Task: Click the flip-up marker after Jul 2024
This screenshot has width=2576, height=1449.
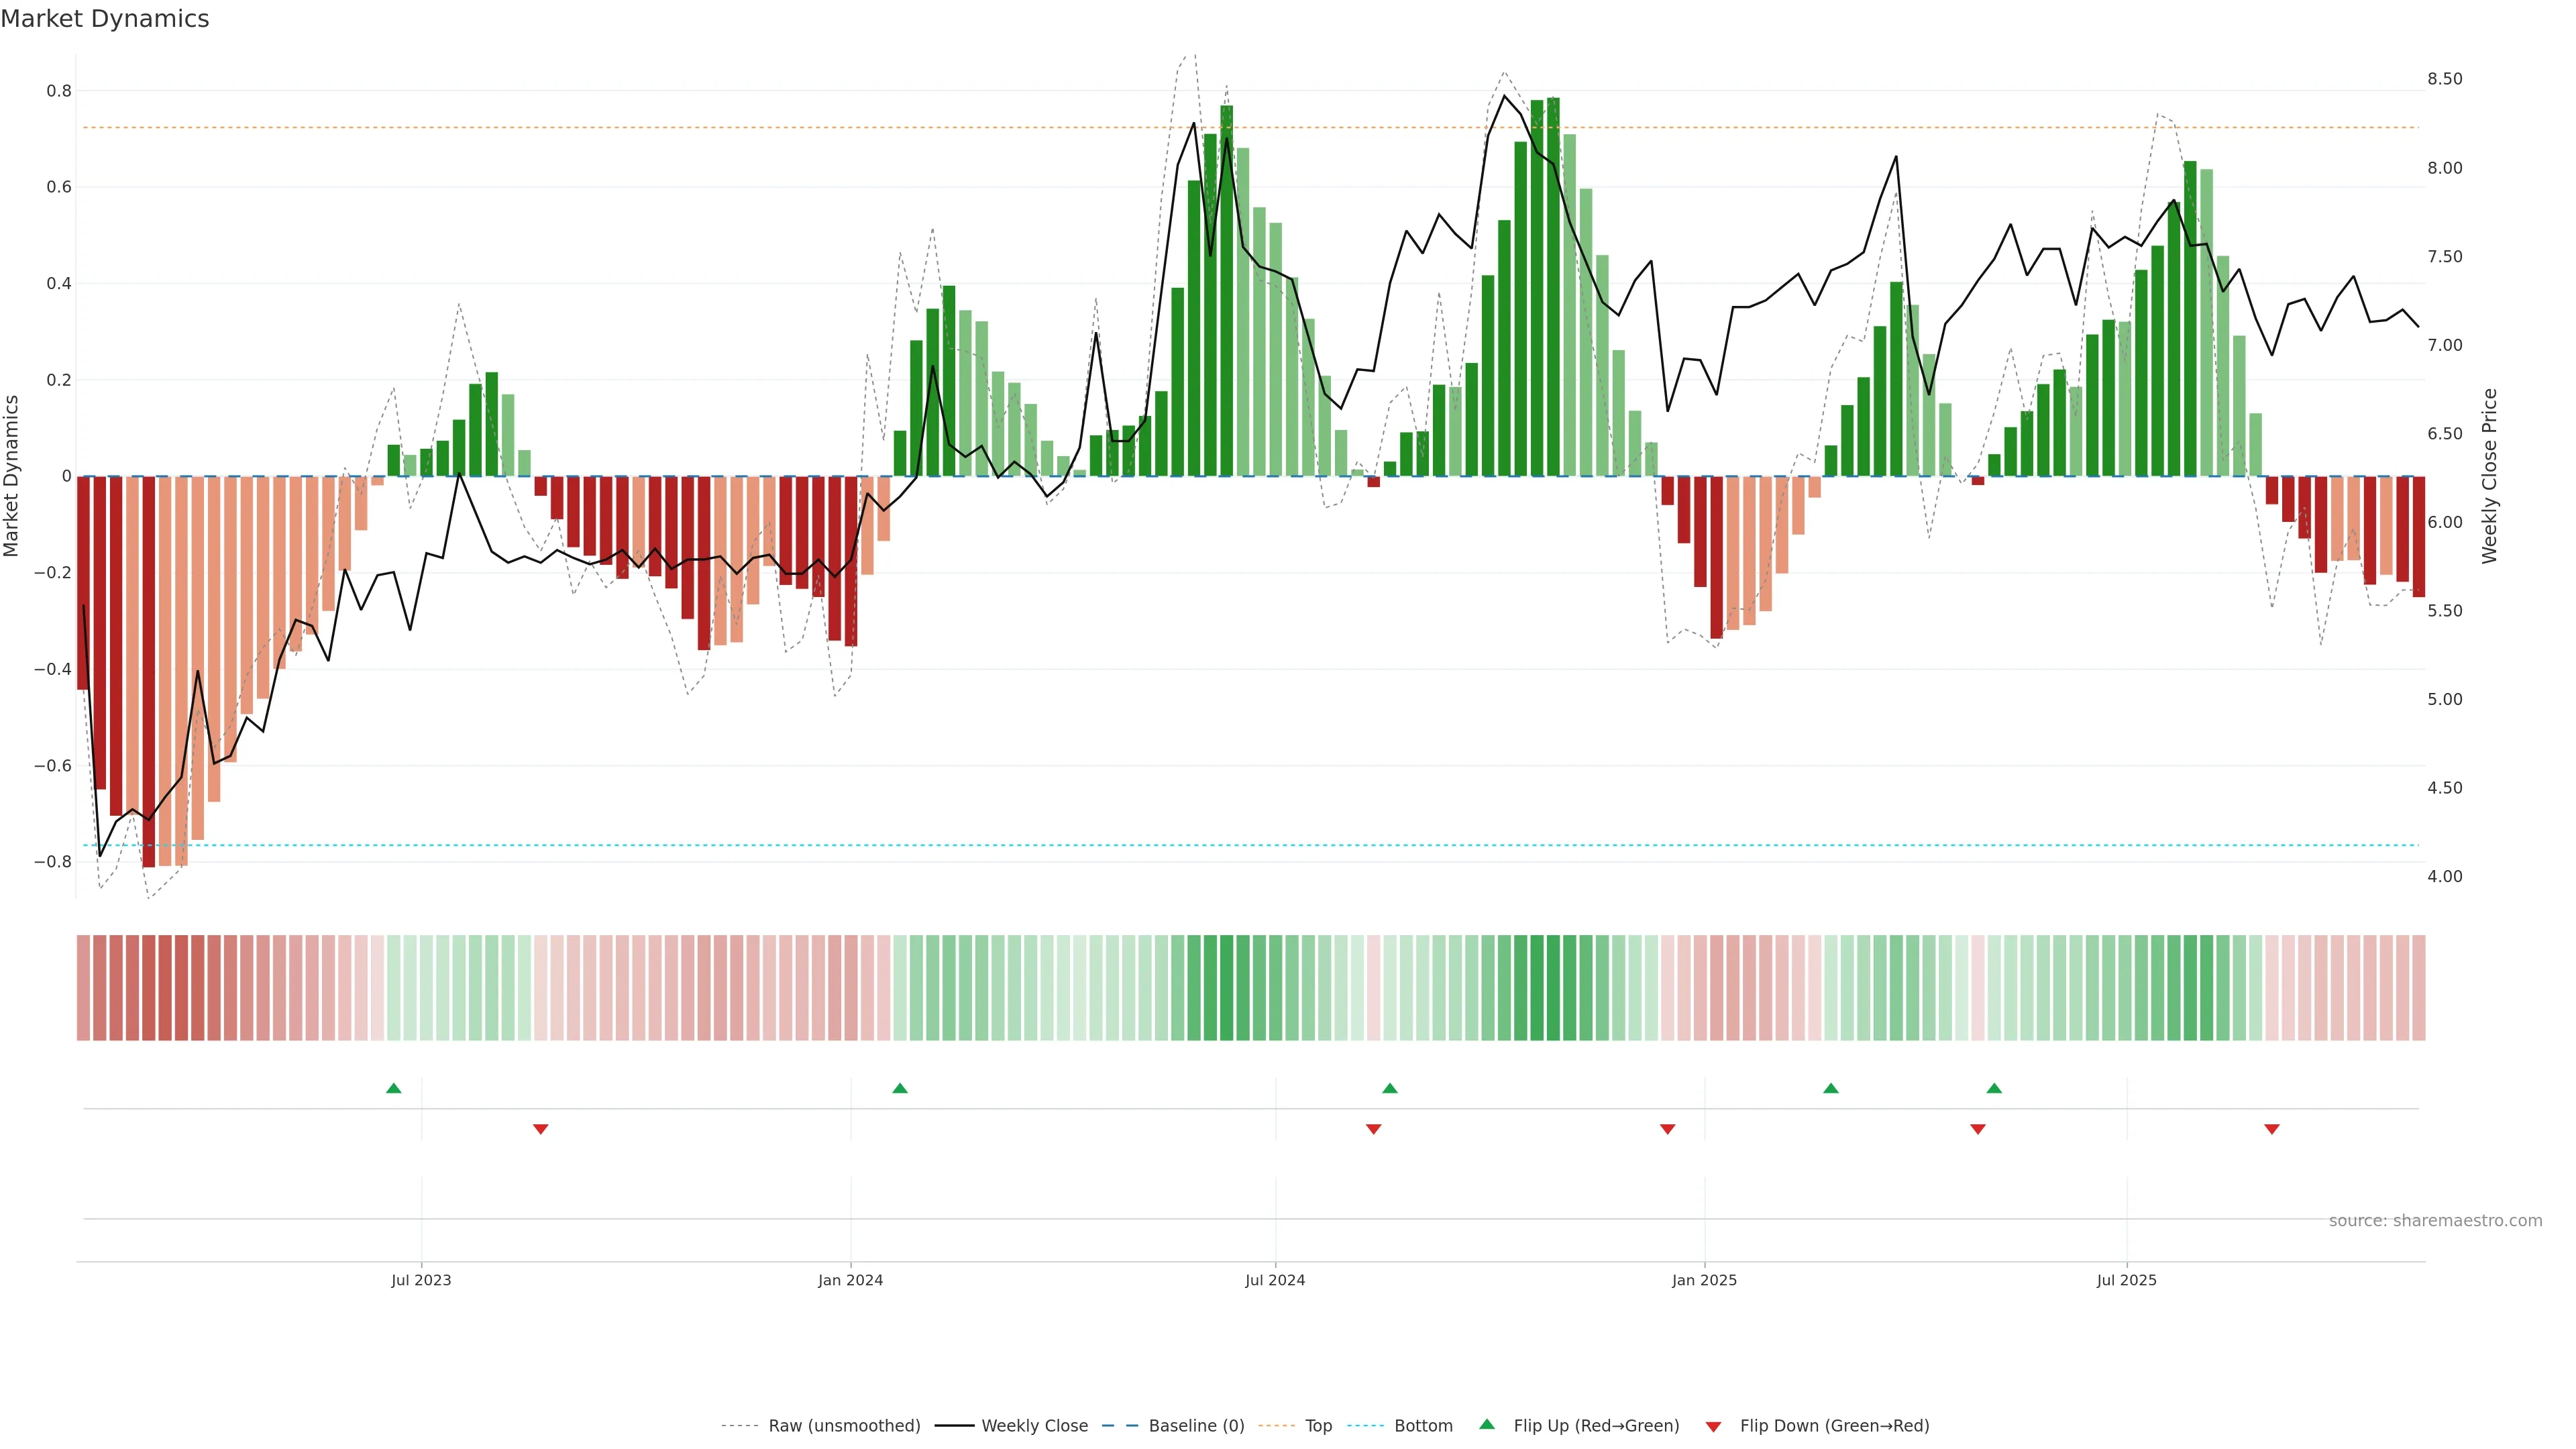Action: click(1389, 1088)
